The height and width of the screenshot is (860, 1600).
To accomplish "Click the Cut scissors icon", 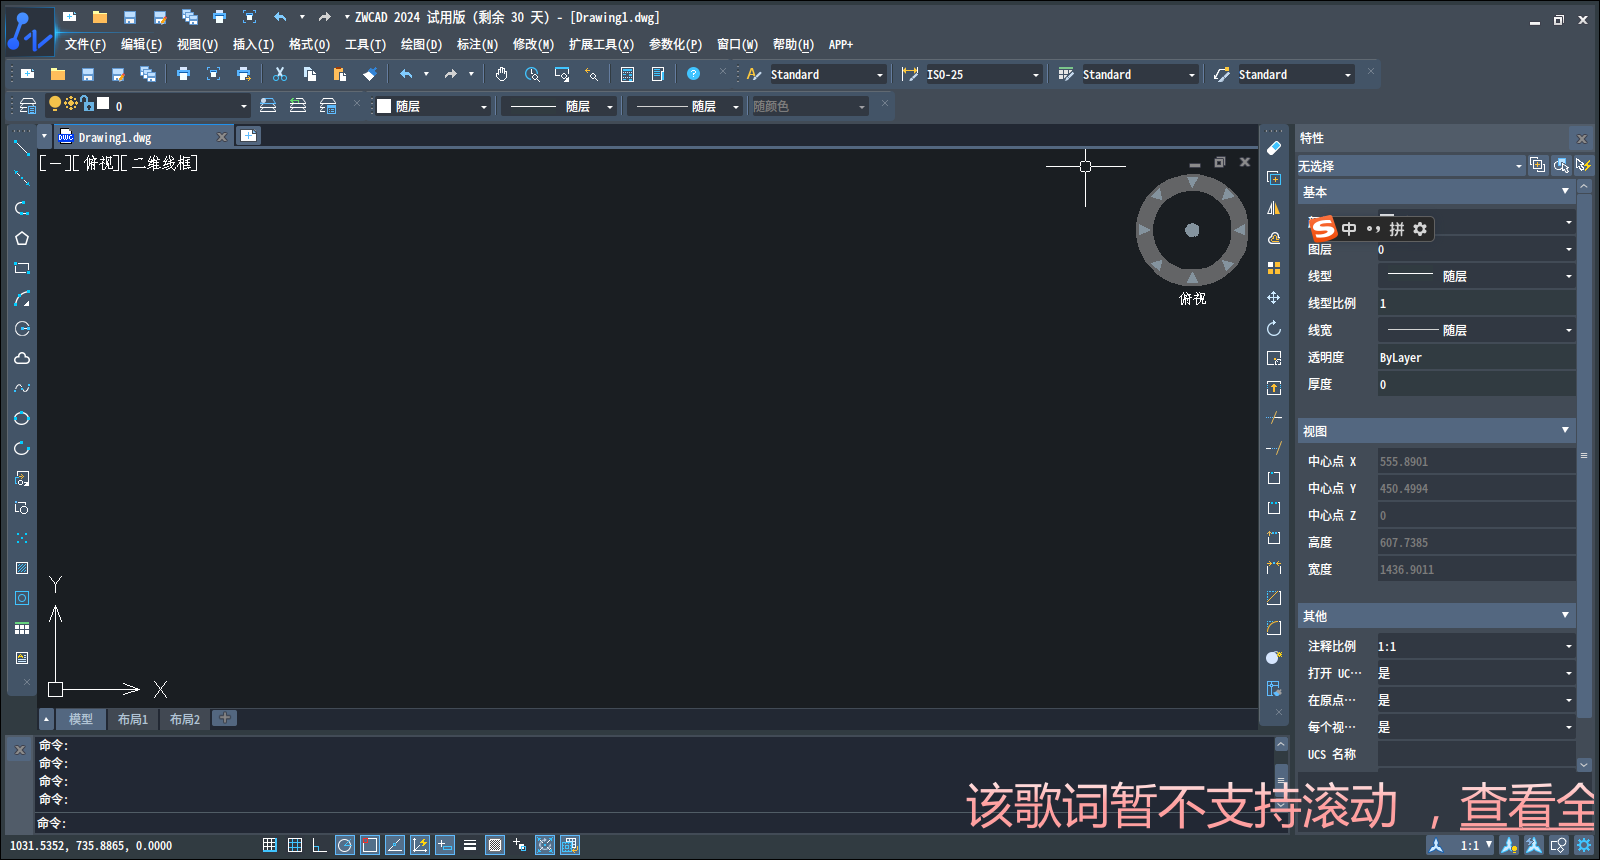I will click(x=280, y=74).
